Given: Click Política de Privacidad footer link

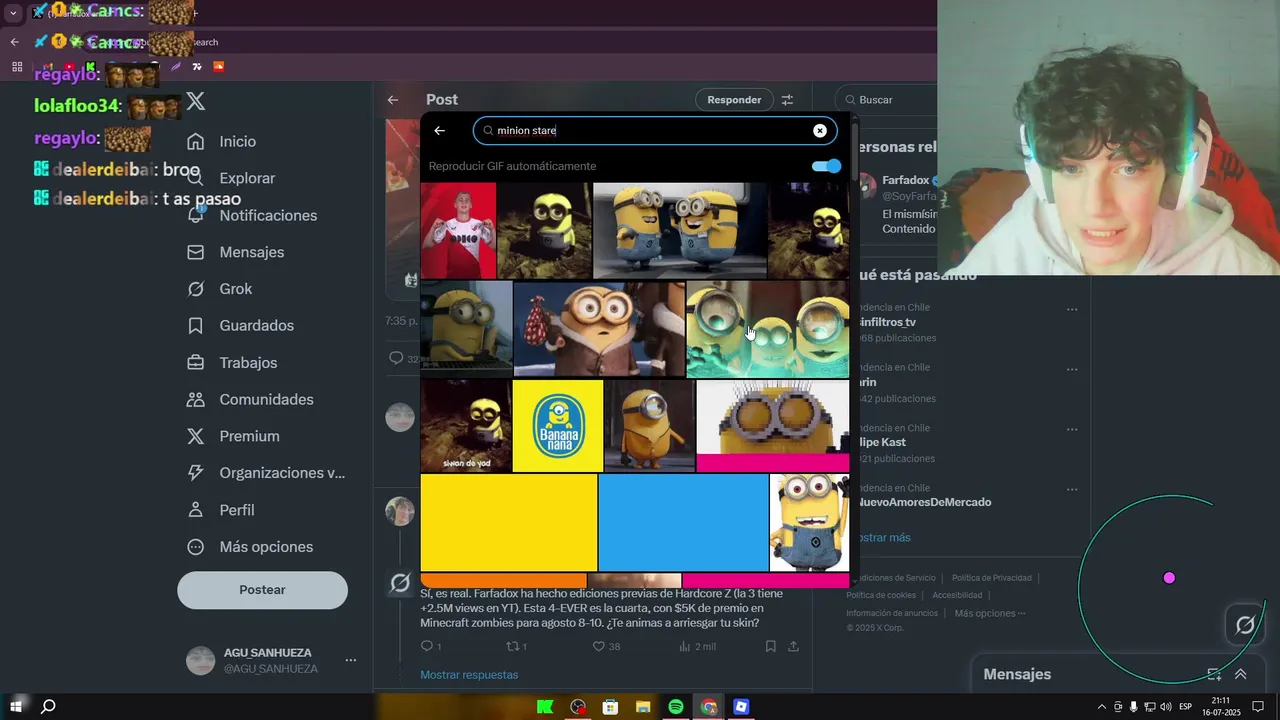Looking at the screenshot, I should pos(991,578).
